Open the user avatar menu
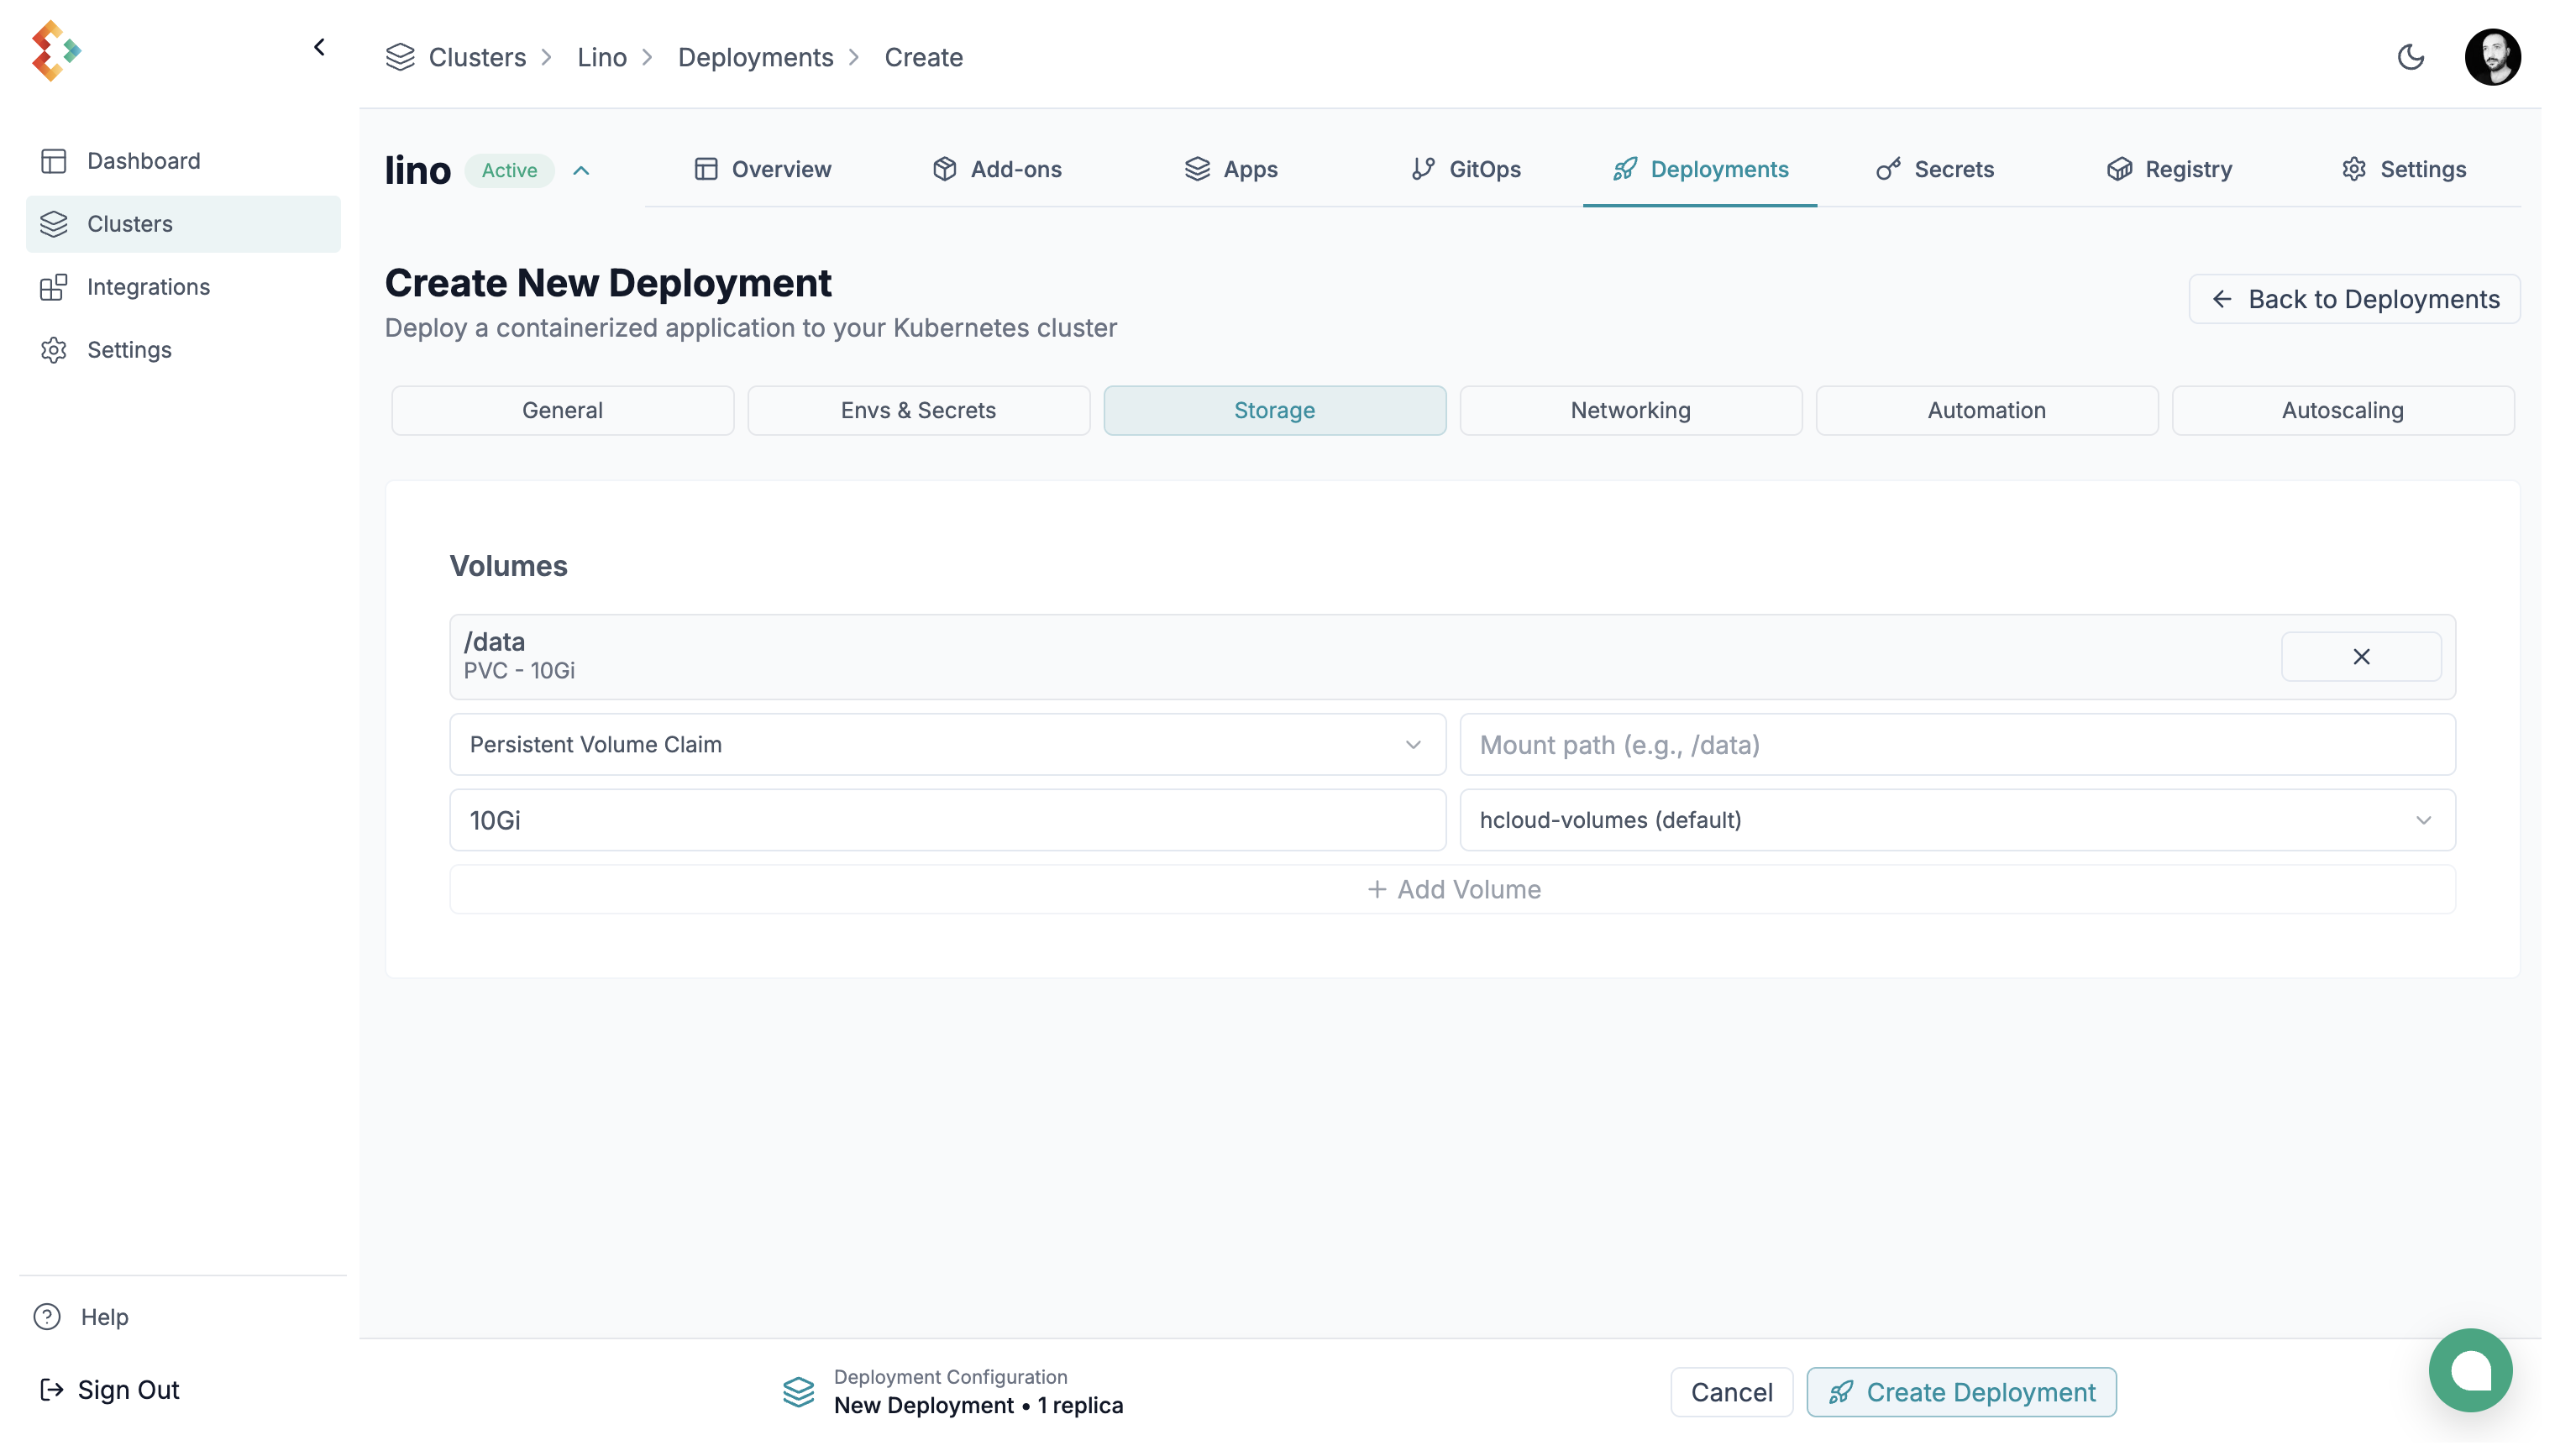This screenshot has width=2555, height=1456. [2492, 57]
